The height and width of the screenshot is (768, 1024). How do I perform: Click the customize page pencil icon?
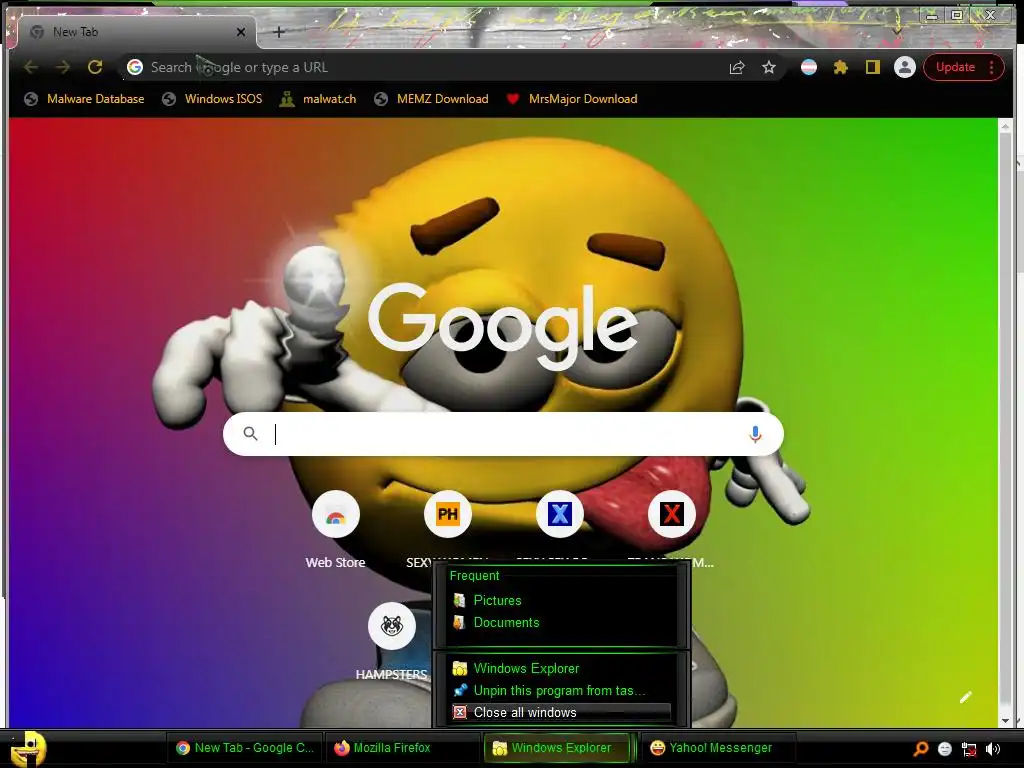tap(966, 697)
